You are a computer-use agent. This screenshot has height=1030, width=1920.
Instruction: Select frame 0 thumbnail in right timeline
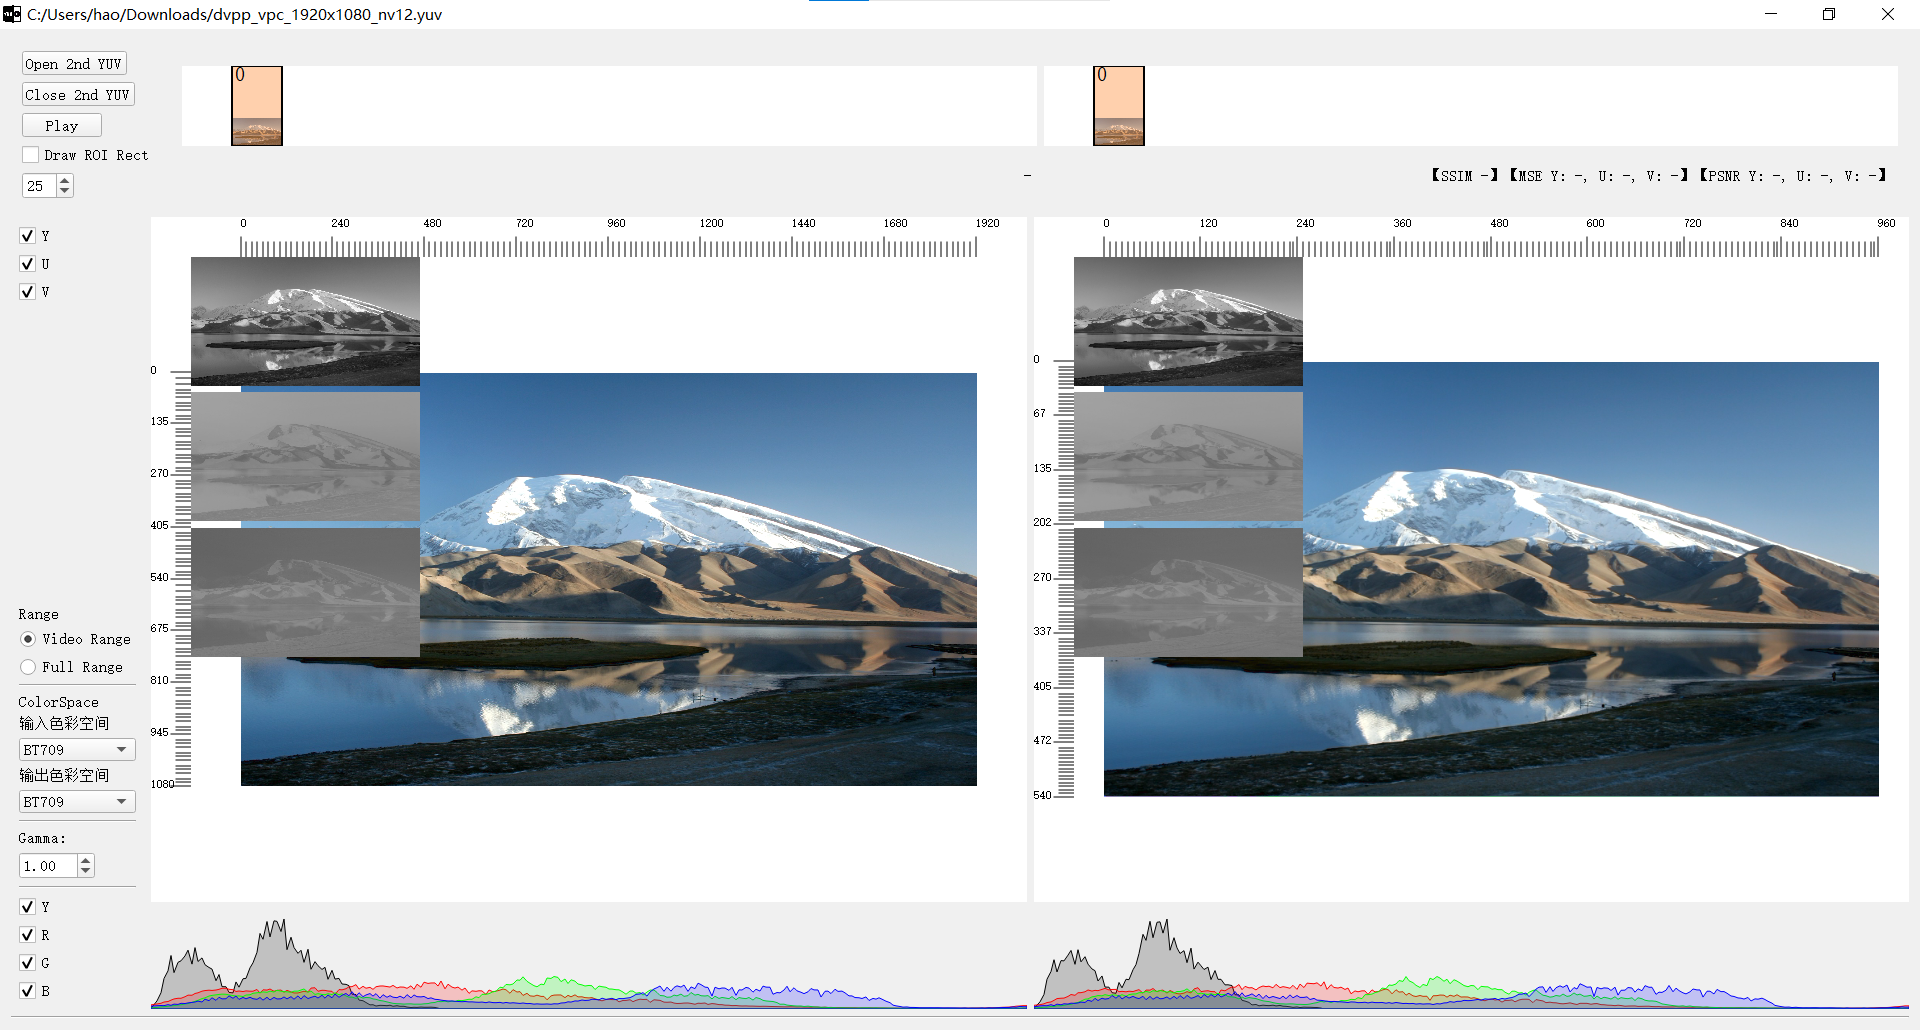1119,106
